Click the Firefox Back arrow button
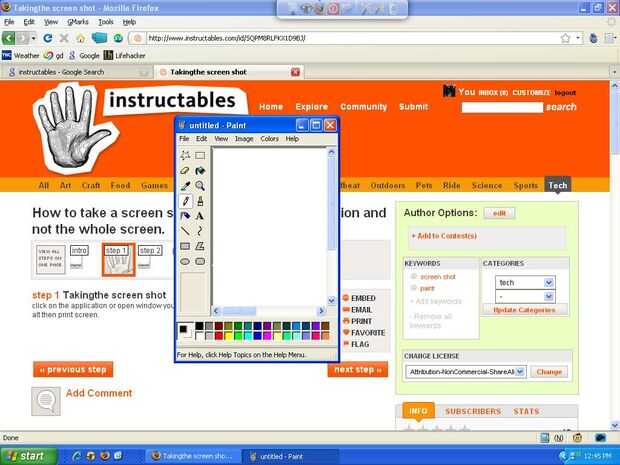 8,38
